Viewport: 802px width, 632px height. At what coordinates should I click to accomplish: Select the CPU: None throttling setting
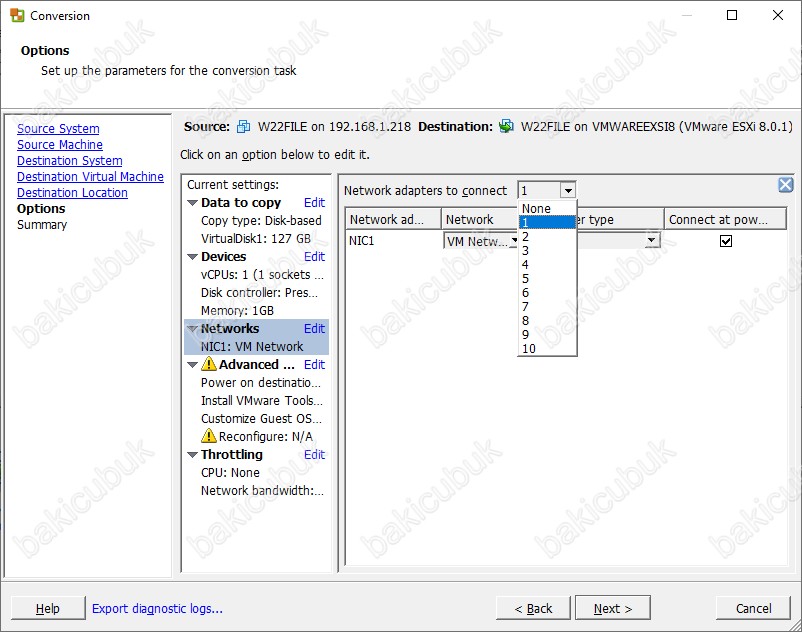(230, 472)
